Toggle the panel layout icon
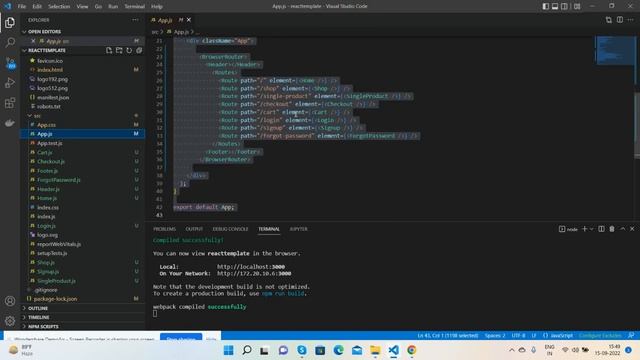The height and width of the screenshot is (360, 640). [x=555, y=6]
